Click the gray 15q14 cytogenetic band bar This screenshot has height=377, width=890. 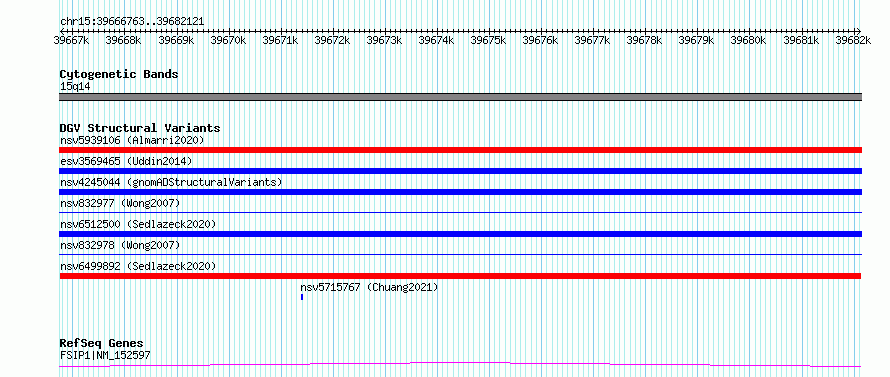[x=460, y=97]
